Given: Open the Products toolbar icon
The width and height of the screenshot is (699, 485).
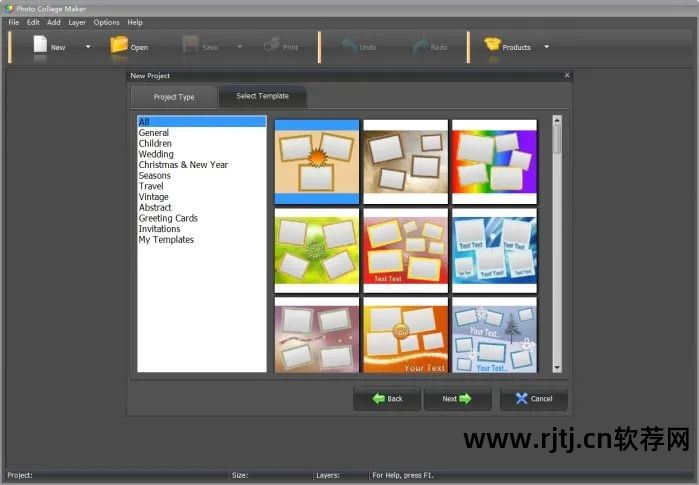Looking at the screenshot, I should [x=492, y=46].
